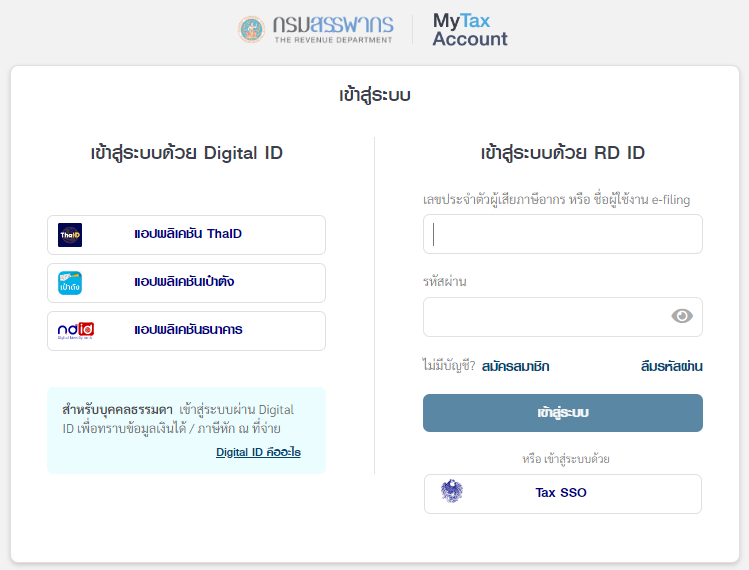
Task: Click the Tax SSO garuda emblem icon
Action: [x=451, y=491]
